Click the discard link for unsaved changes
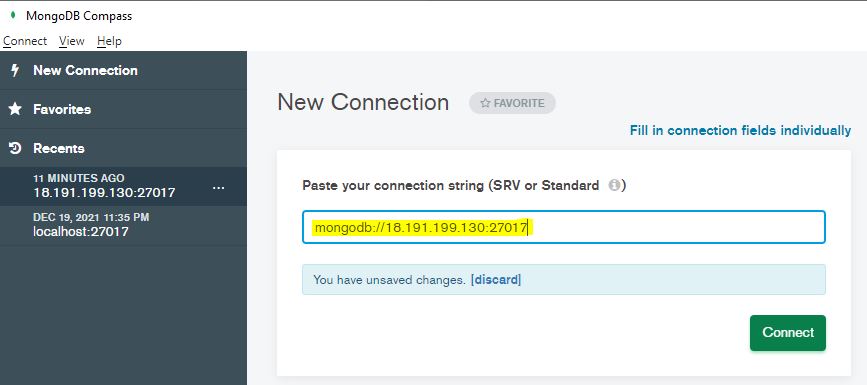 (495, 280)
